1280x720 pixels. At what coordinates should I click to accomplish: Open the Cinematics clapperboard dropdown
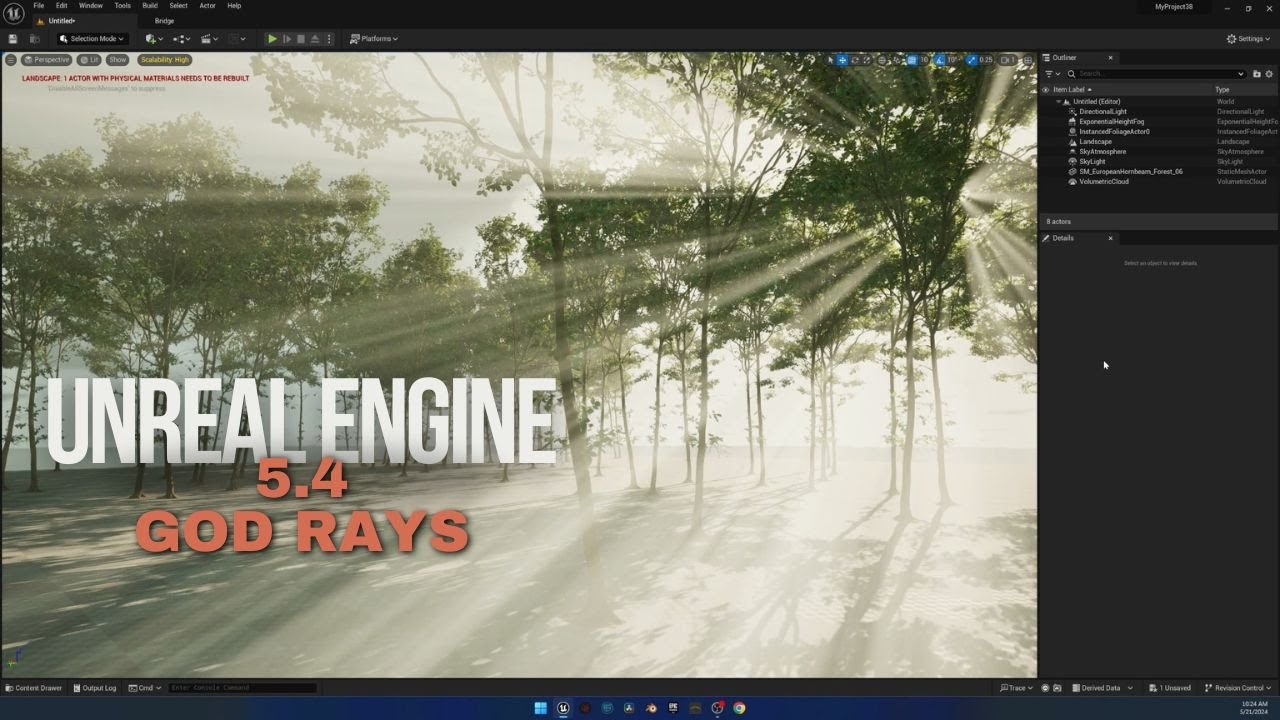(209, 39)
